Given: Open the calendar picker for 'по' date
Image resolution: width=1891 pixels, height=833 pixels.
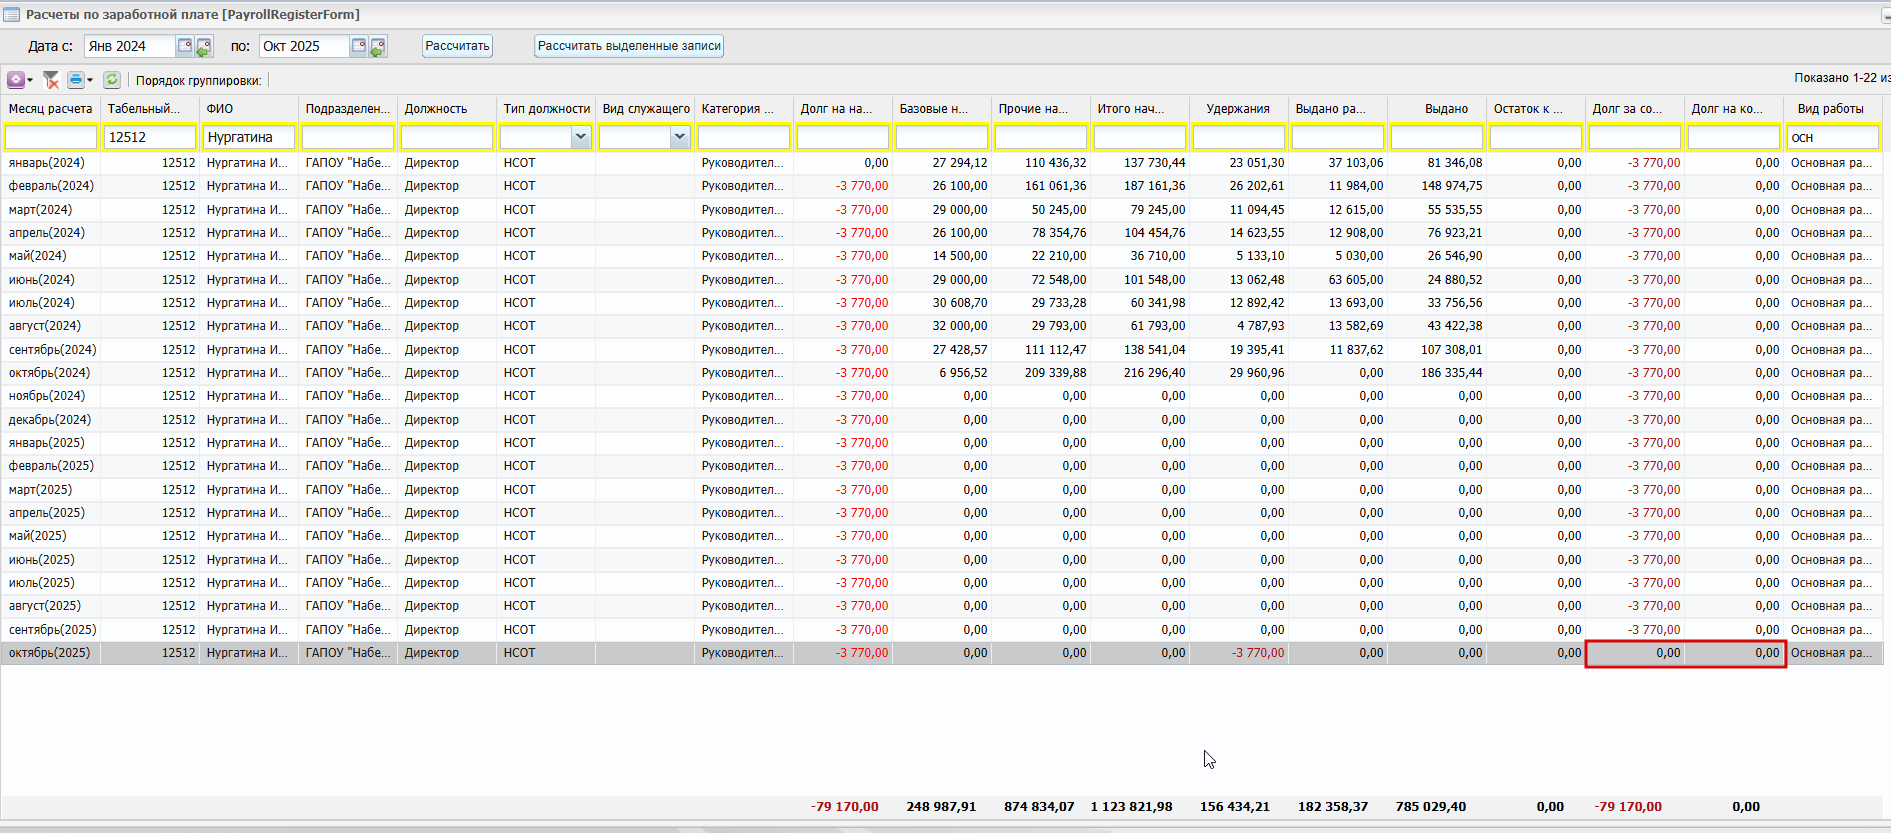Looking at the screenshot, I should tap(359, 46).
